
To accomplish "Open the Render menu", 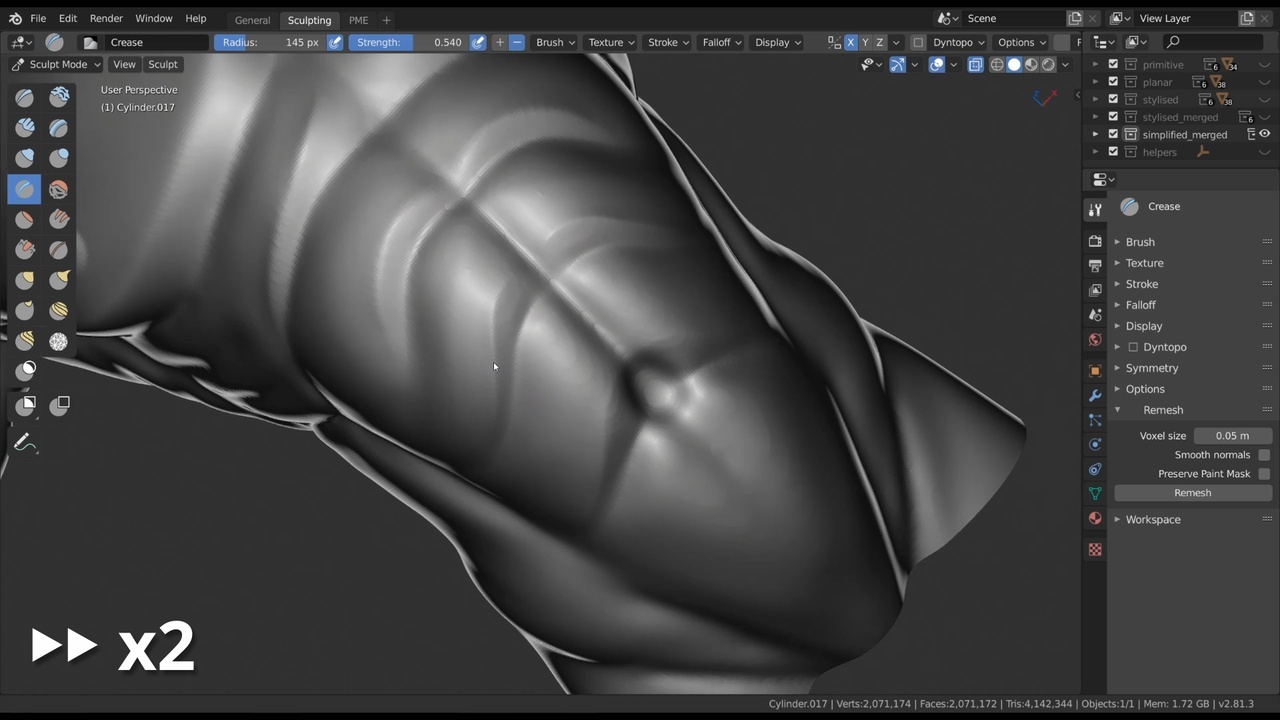I will [x=106, y=18].
